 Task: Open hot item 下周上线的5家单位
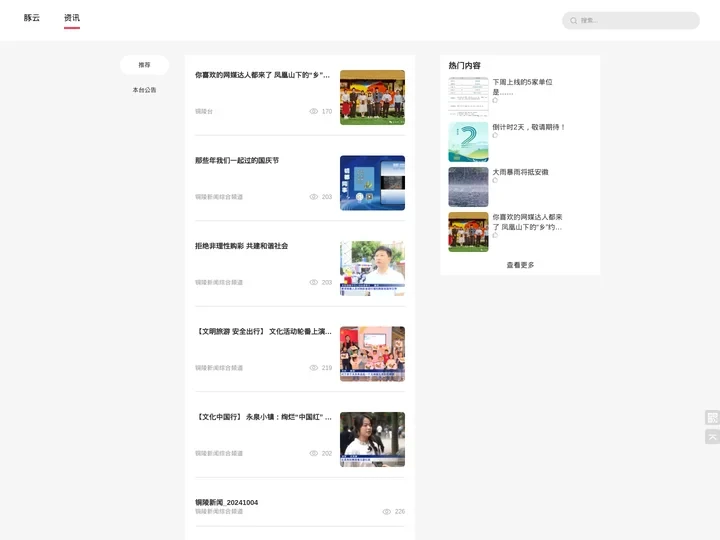523,87
